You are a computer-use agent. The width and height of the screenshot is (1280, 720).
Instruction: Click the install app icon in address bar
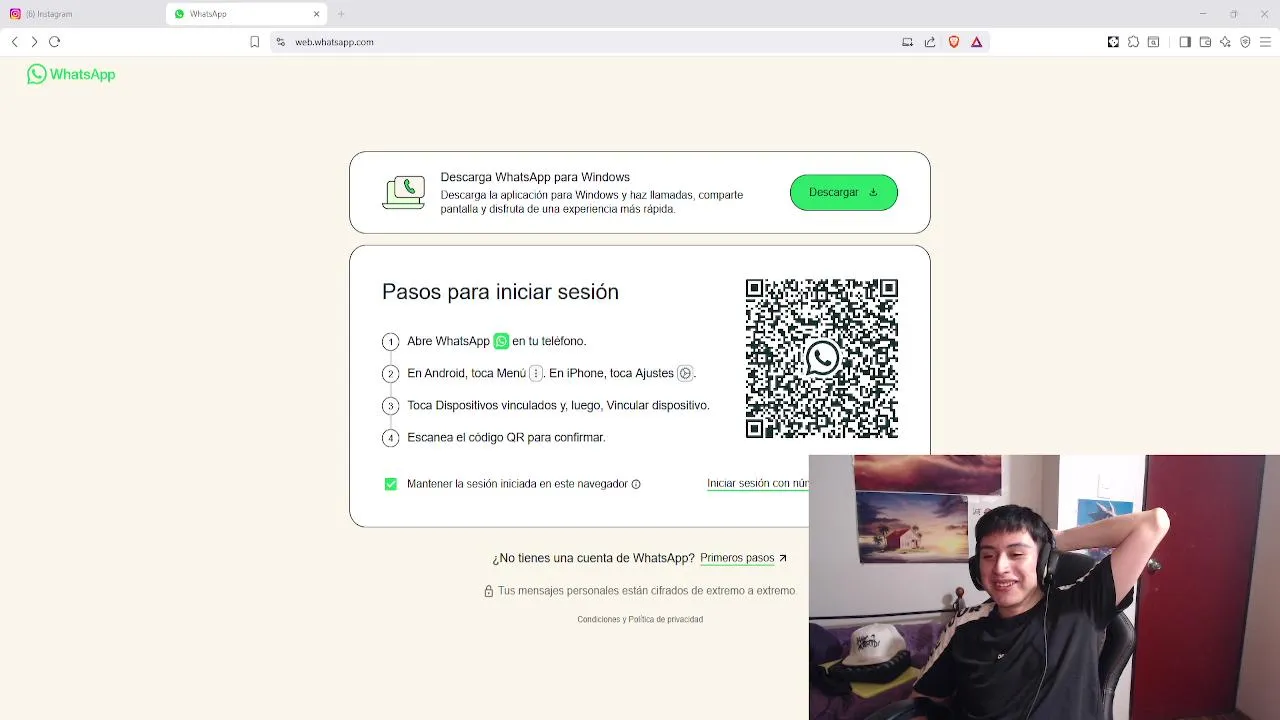coord(907,42)
